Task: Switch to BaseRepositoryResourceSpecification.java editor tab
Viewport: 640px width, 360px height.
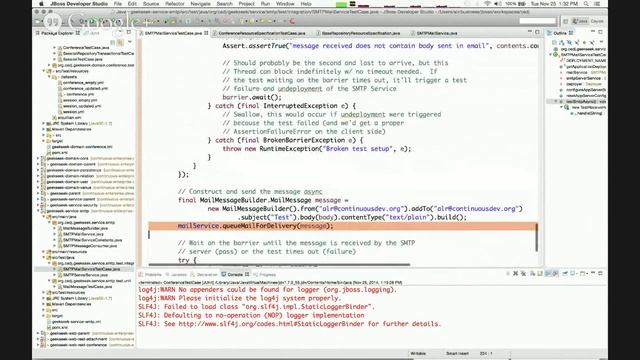Action: click(360, 33)
